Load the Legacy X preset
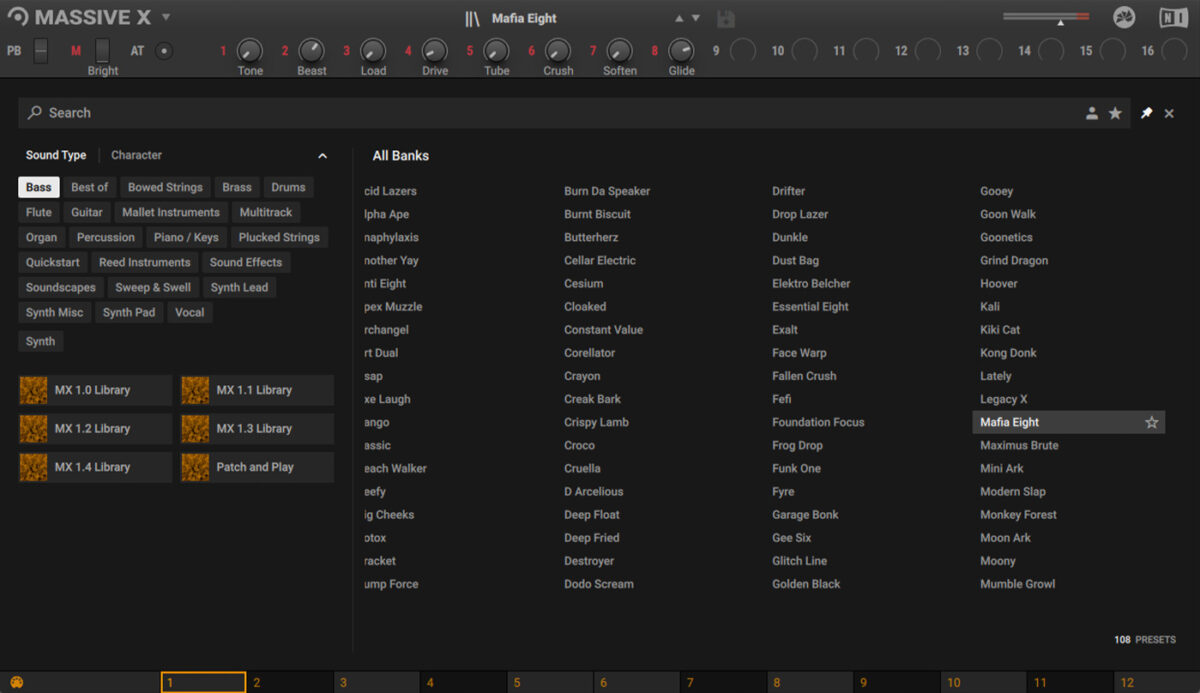This screenshot has width=1200, height=693. tap(1003, 399)
